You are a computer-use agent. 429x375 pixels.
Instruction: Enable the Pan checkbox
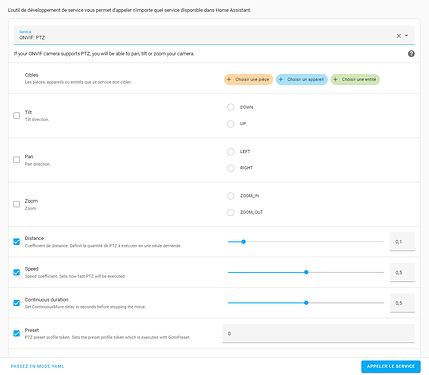16,160
